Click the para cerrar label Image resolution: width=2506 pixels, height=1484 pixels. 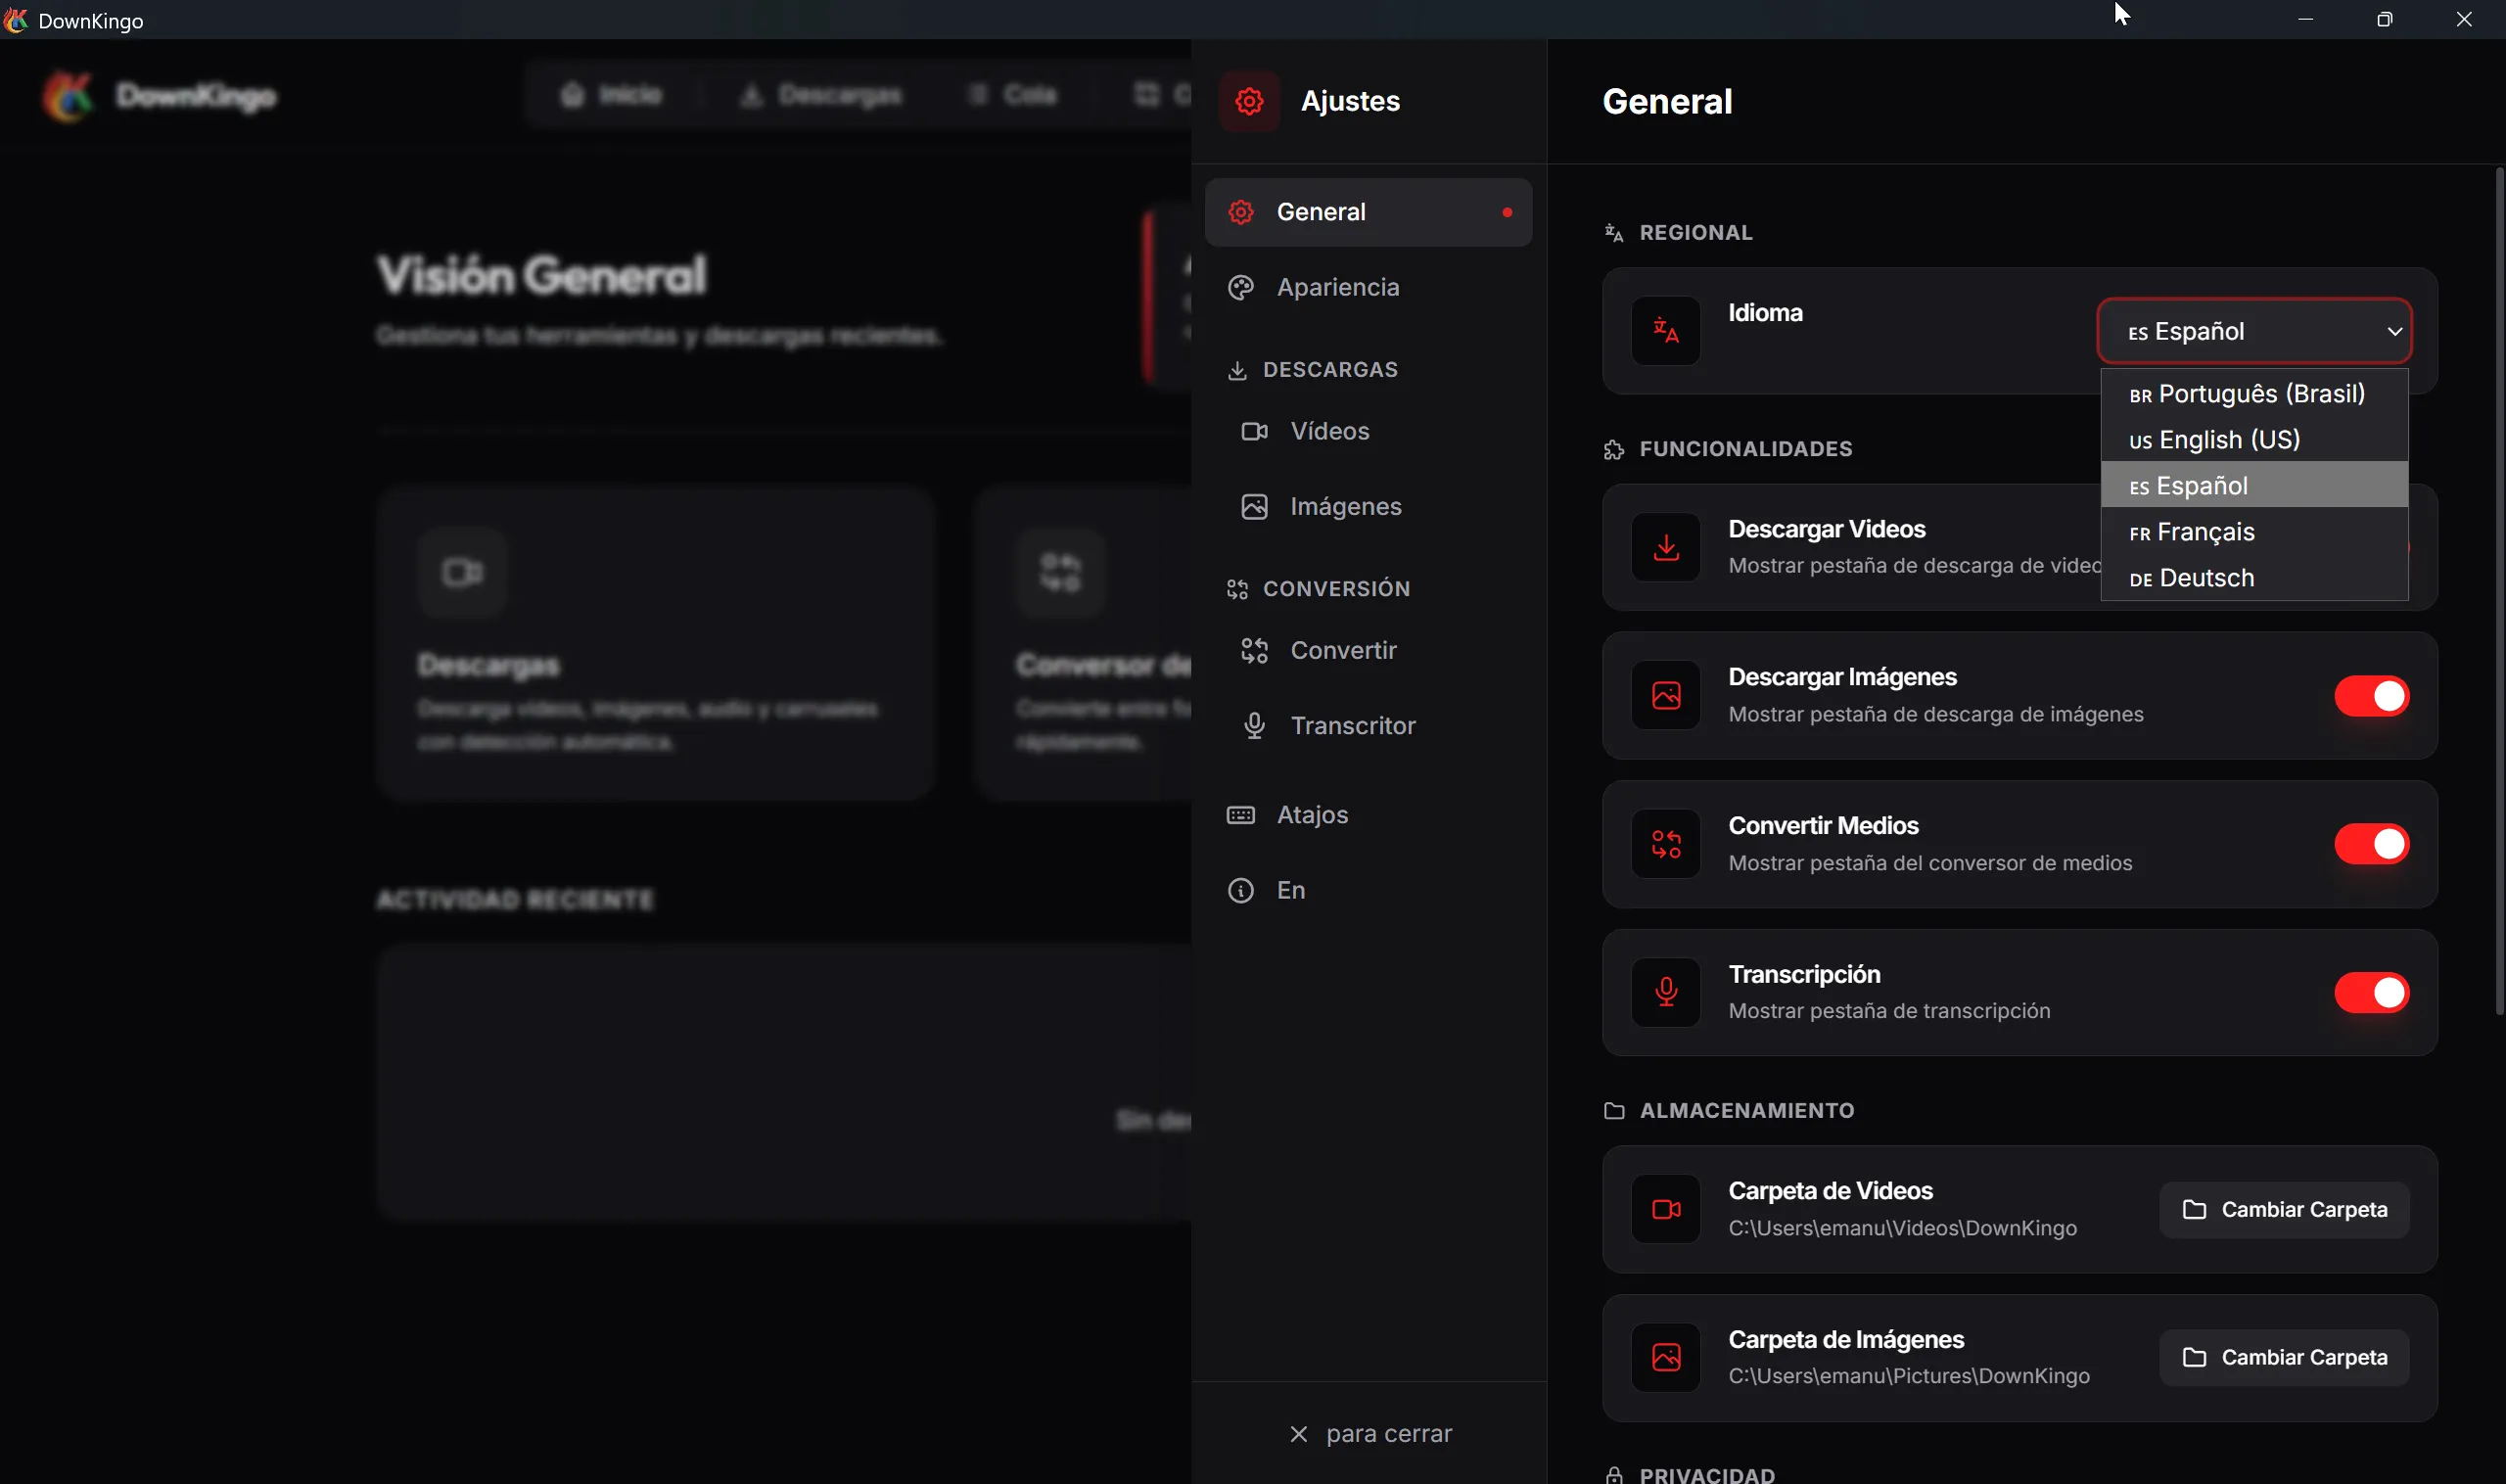point(1388,1434)
